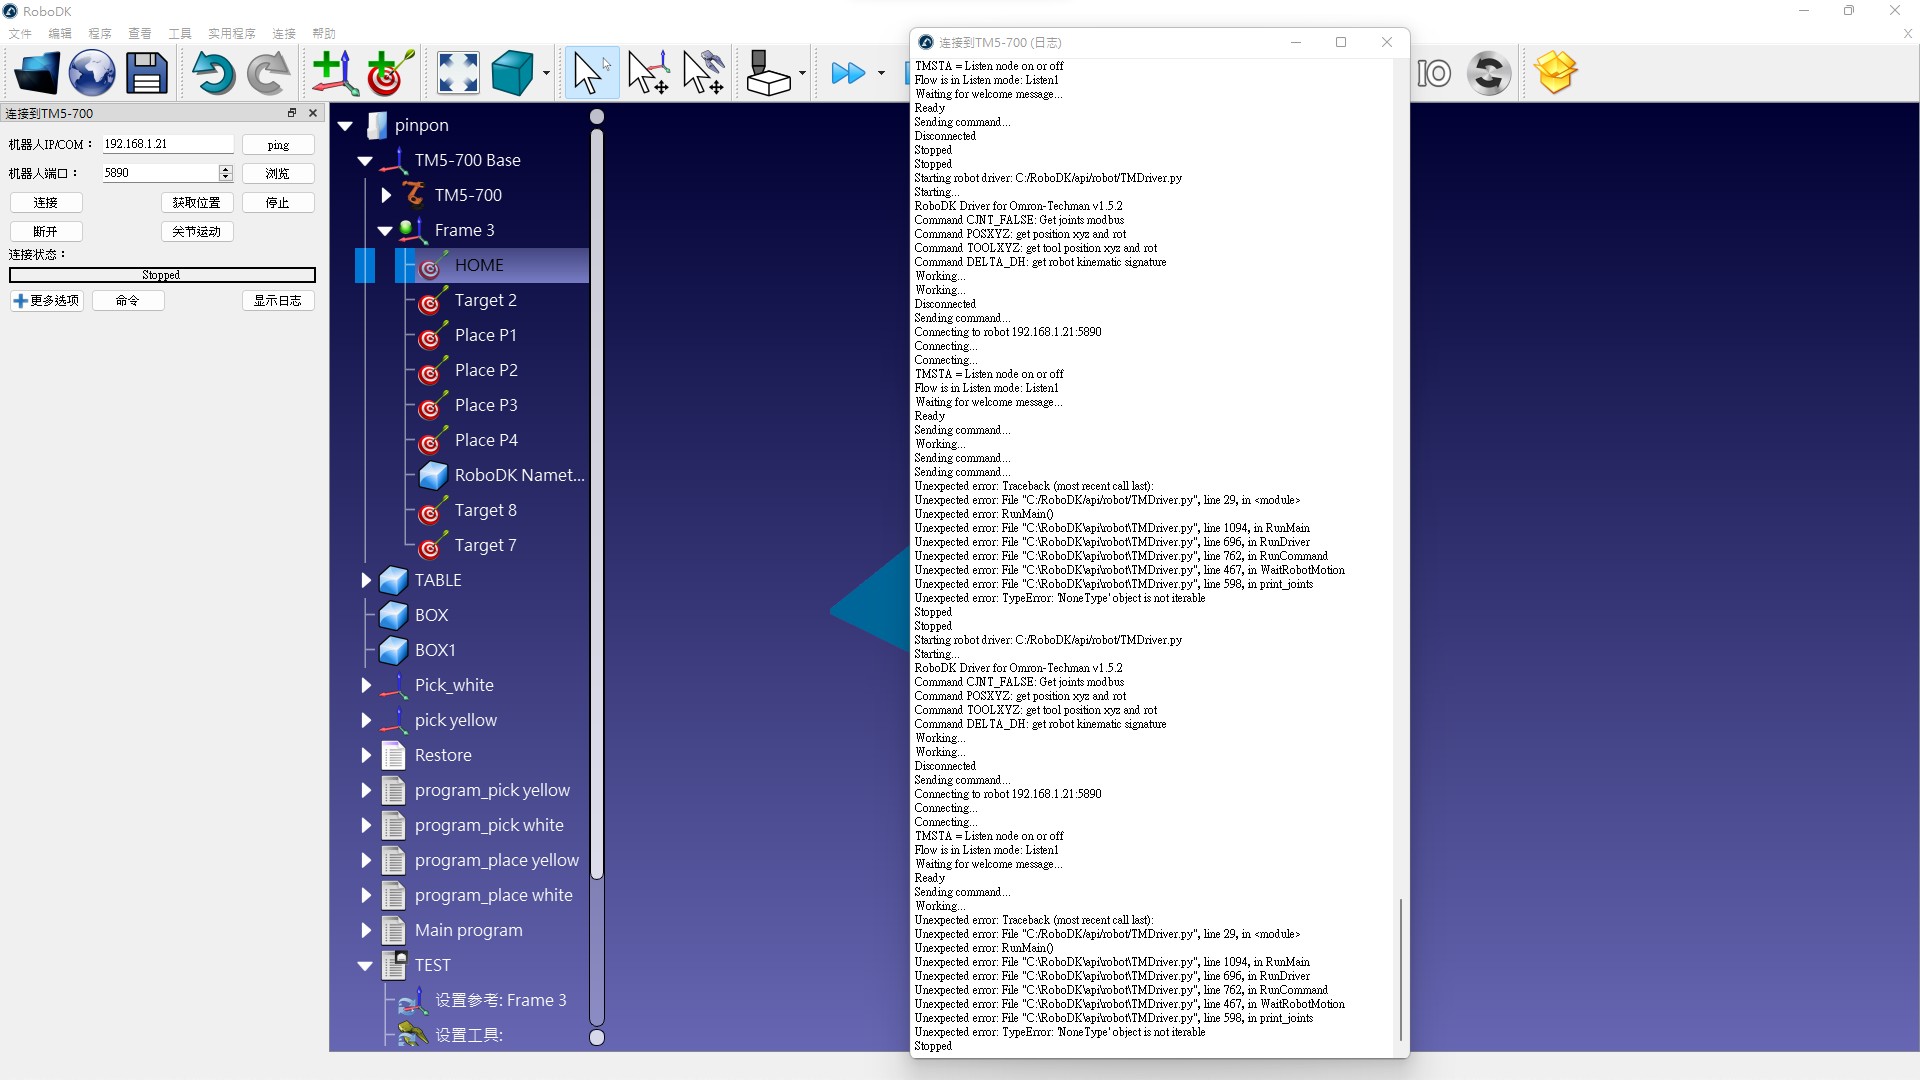The image size is (1920, 1080).
Task: Open file with the folder icon
Action: pos(37,73)
